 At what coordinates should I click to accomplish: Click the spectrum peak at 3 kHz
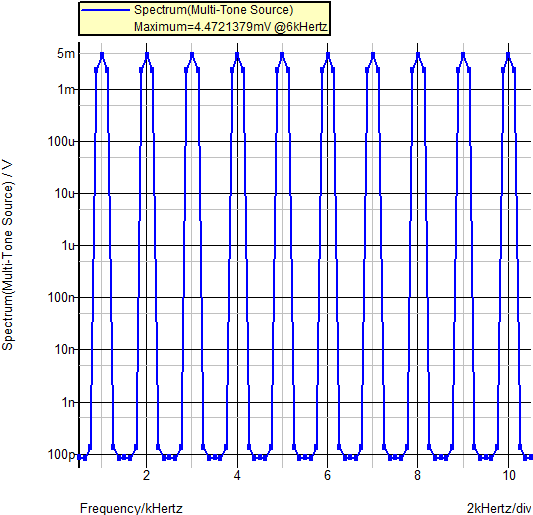[x=192, y=54]
